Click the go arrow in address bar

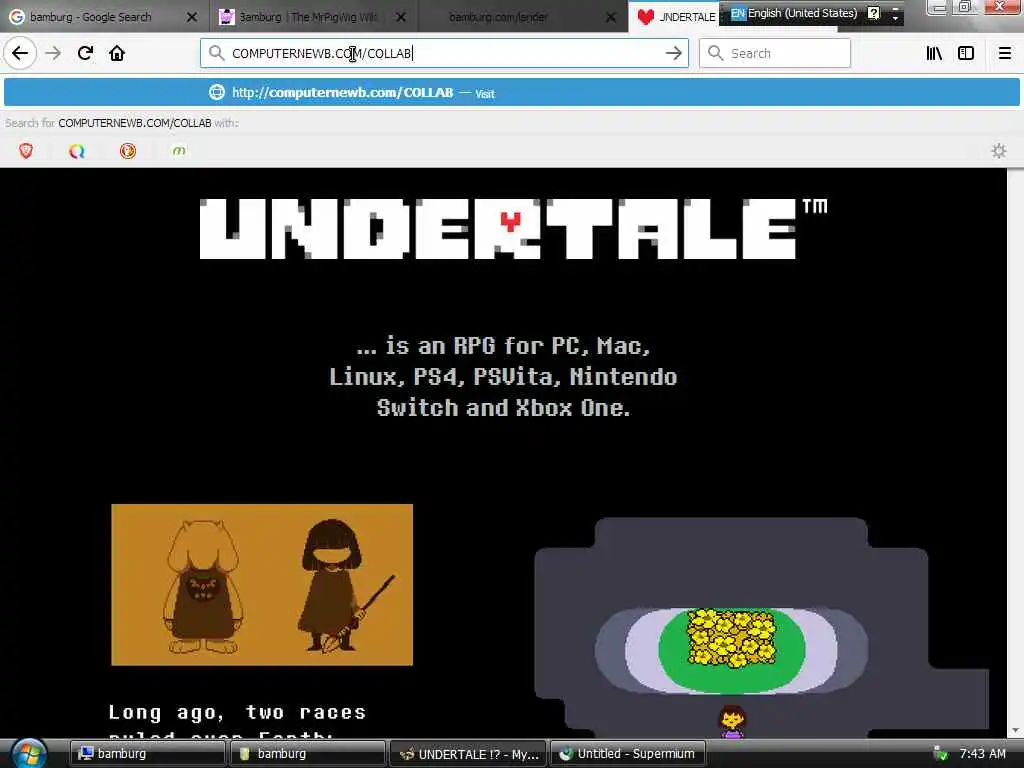pyautogui.click(x=673, y=53)
